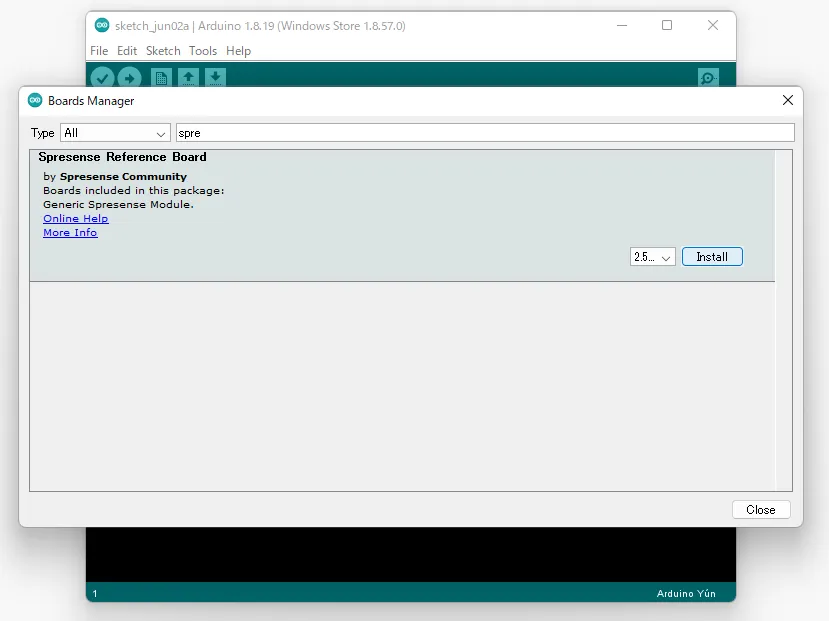Open the More Info link
Screen dimensions: 829x621
coord(70,233)
